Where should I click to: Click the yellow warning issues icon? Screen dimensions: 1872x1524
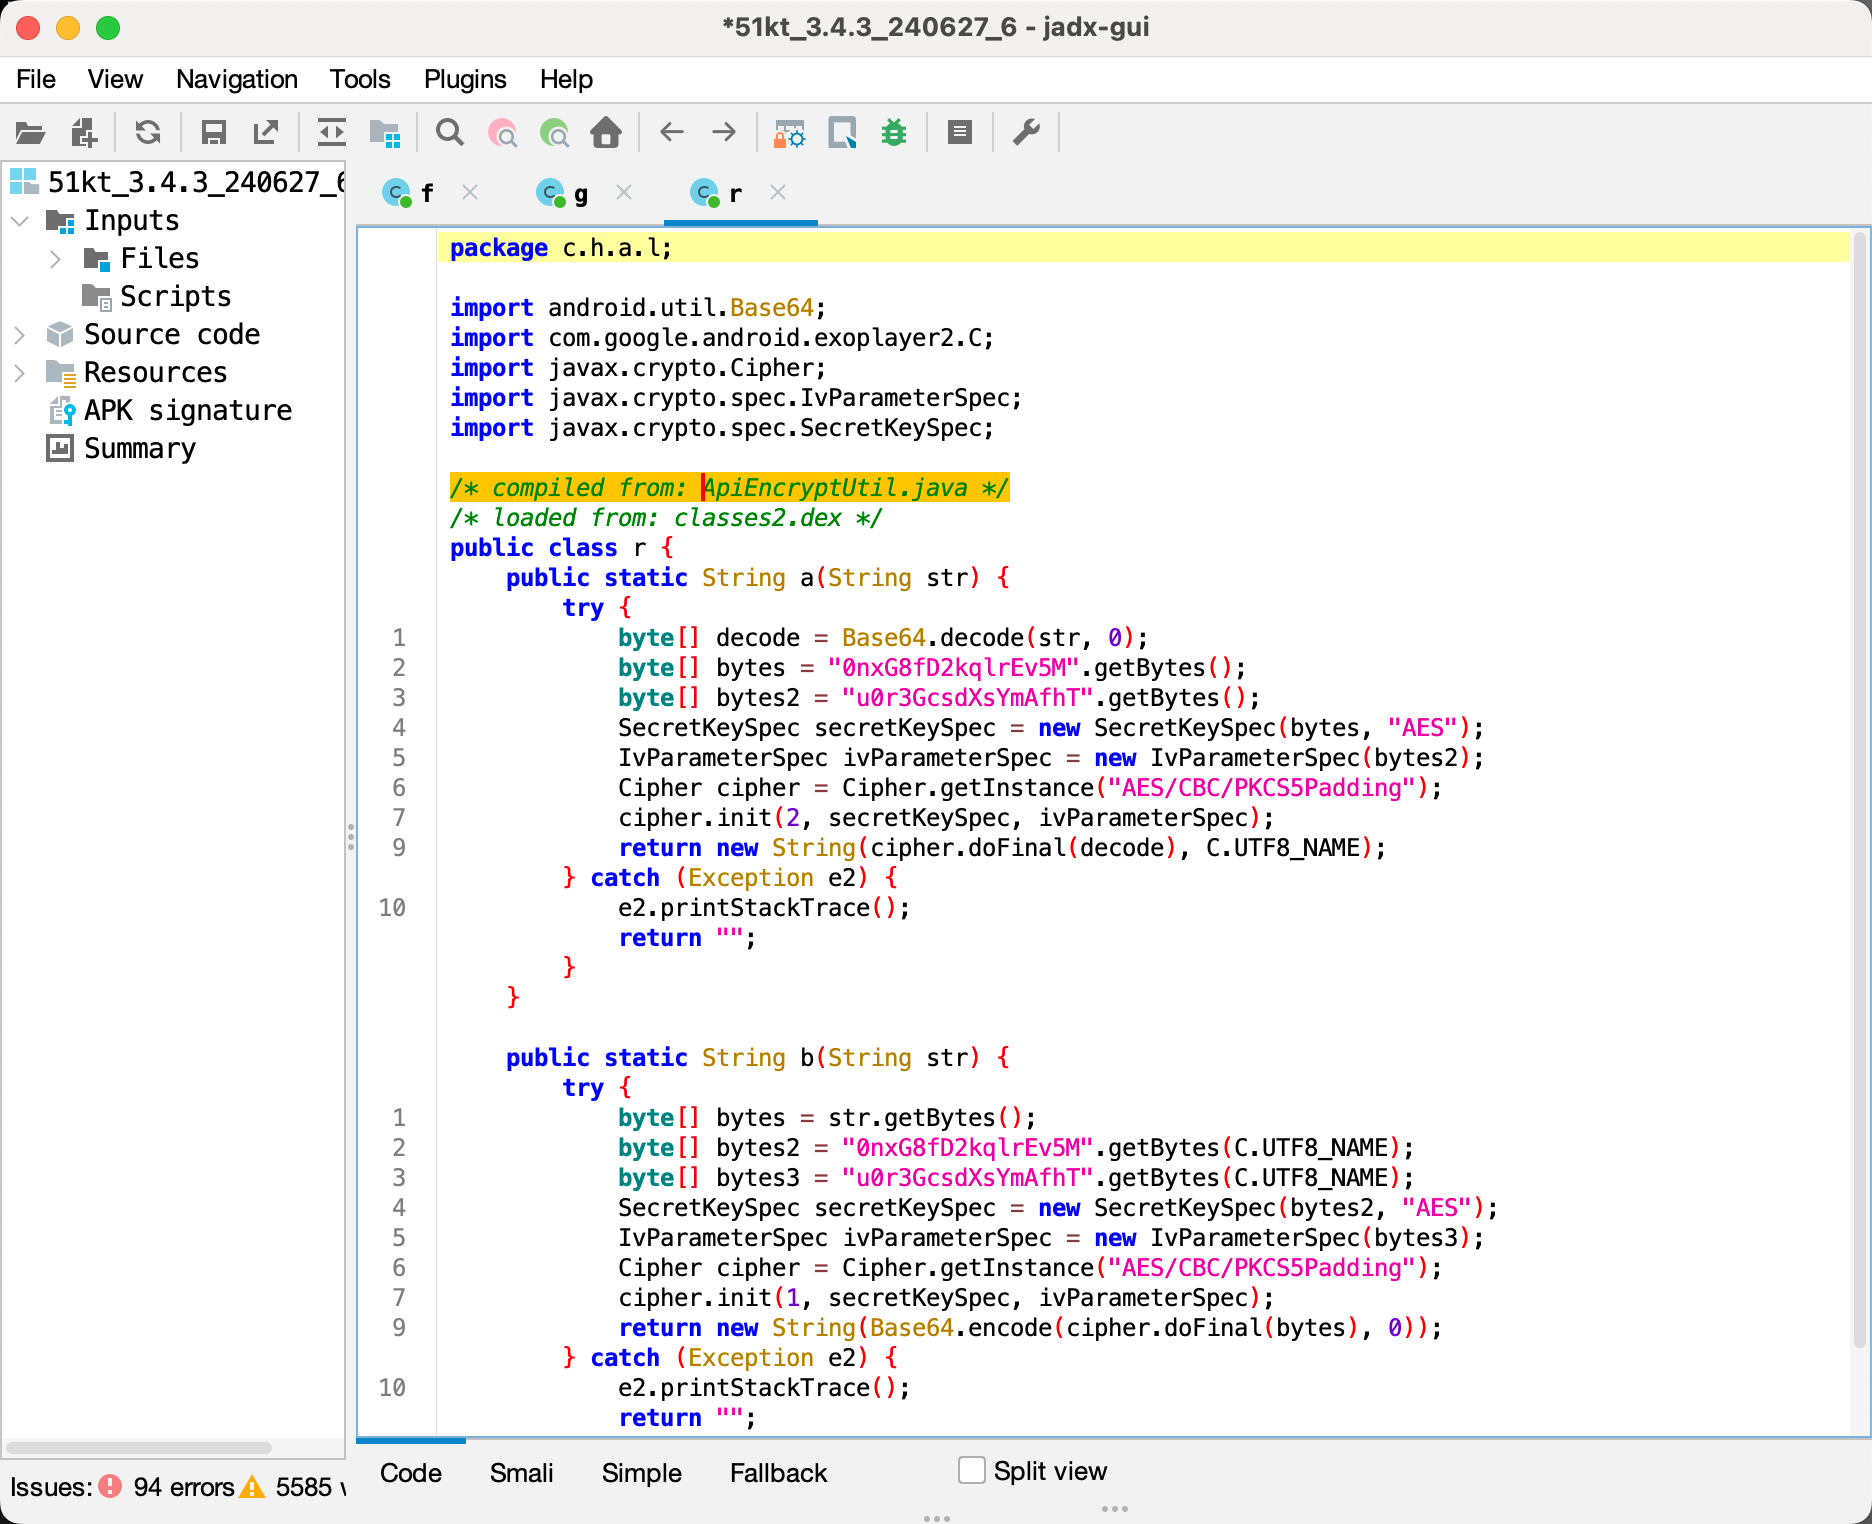(x=253, y=1487)
